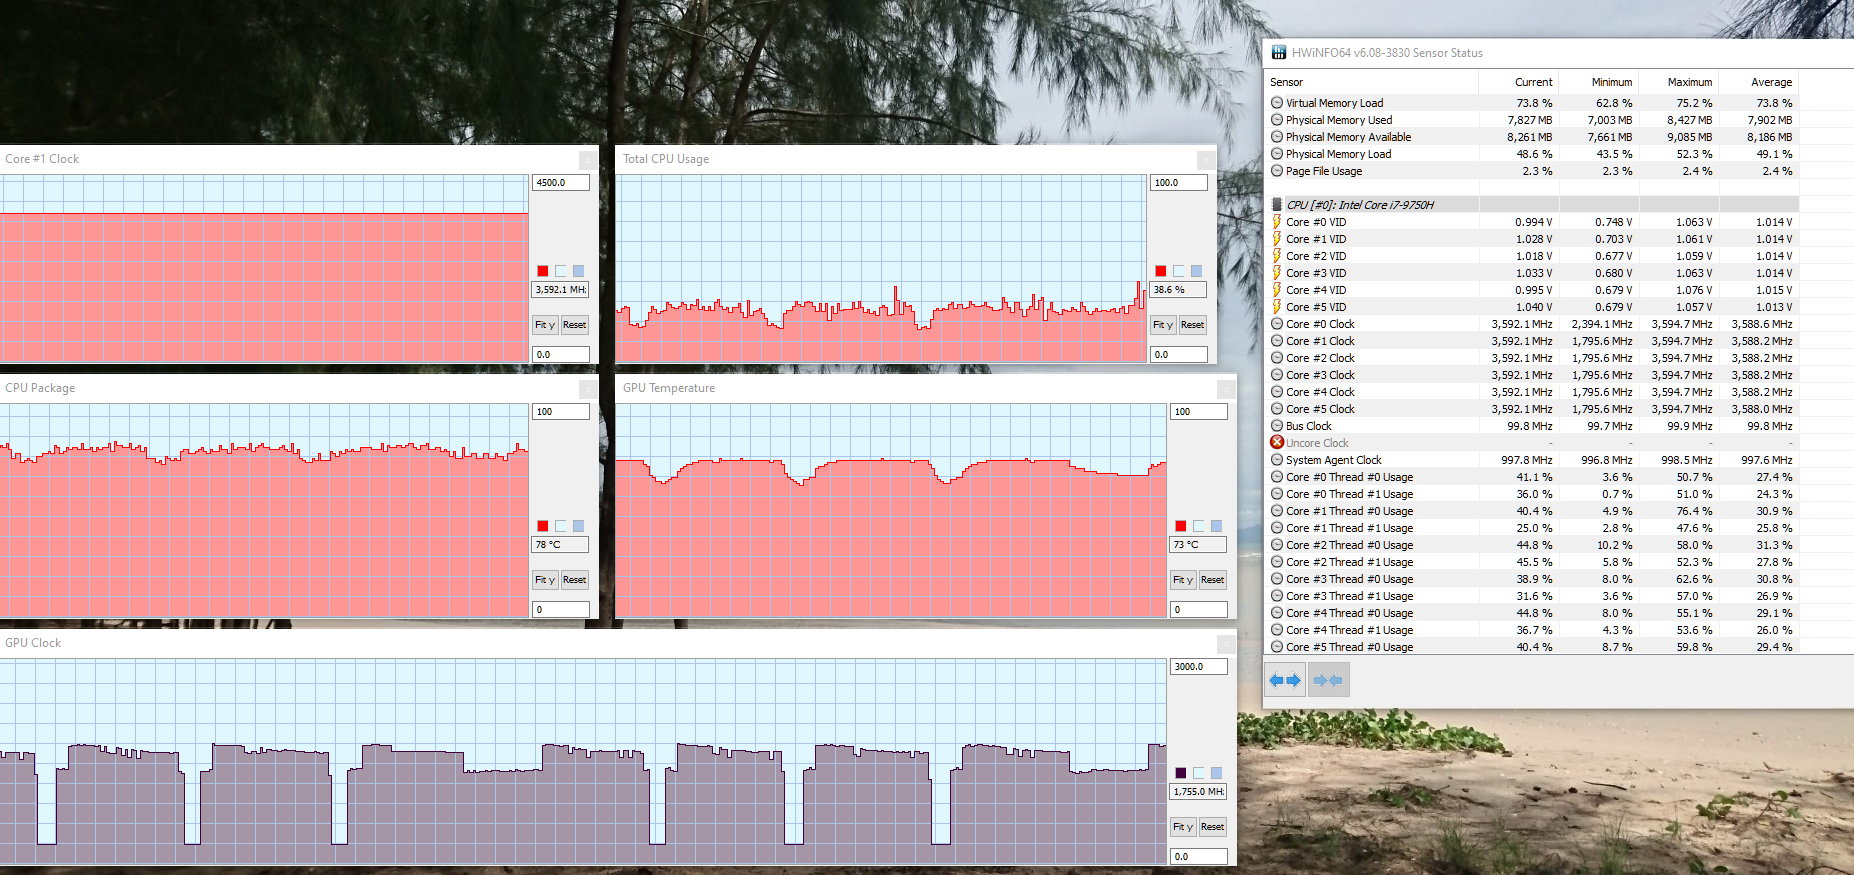Click Fit y in GPU Clock graph
1854x875 pixels.
(x=1183, y=827)
